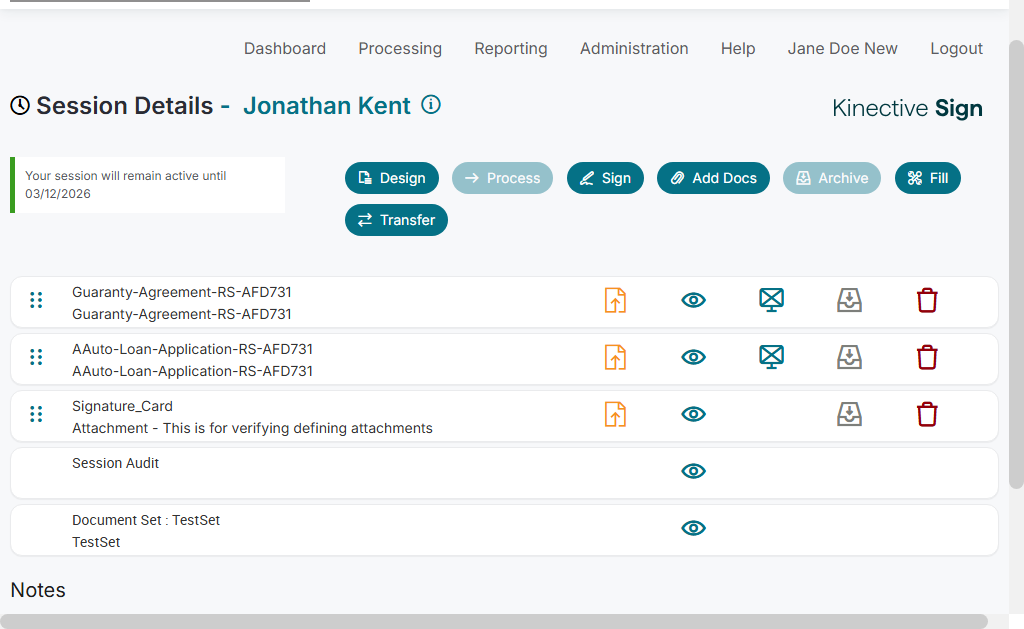1024x629 pixels.
Task: Click upload icon for Signature_Card row
Action: tap(615, 414)
